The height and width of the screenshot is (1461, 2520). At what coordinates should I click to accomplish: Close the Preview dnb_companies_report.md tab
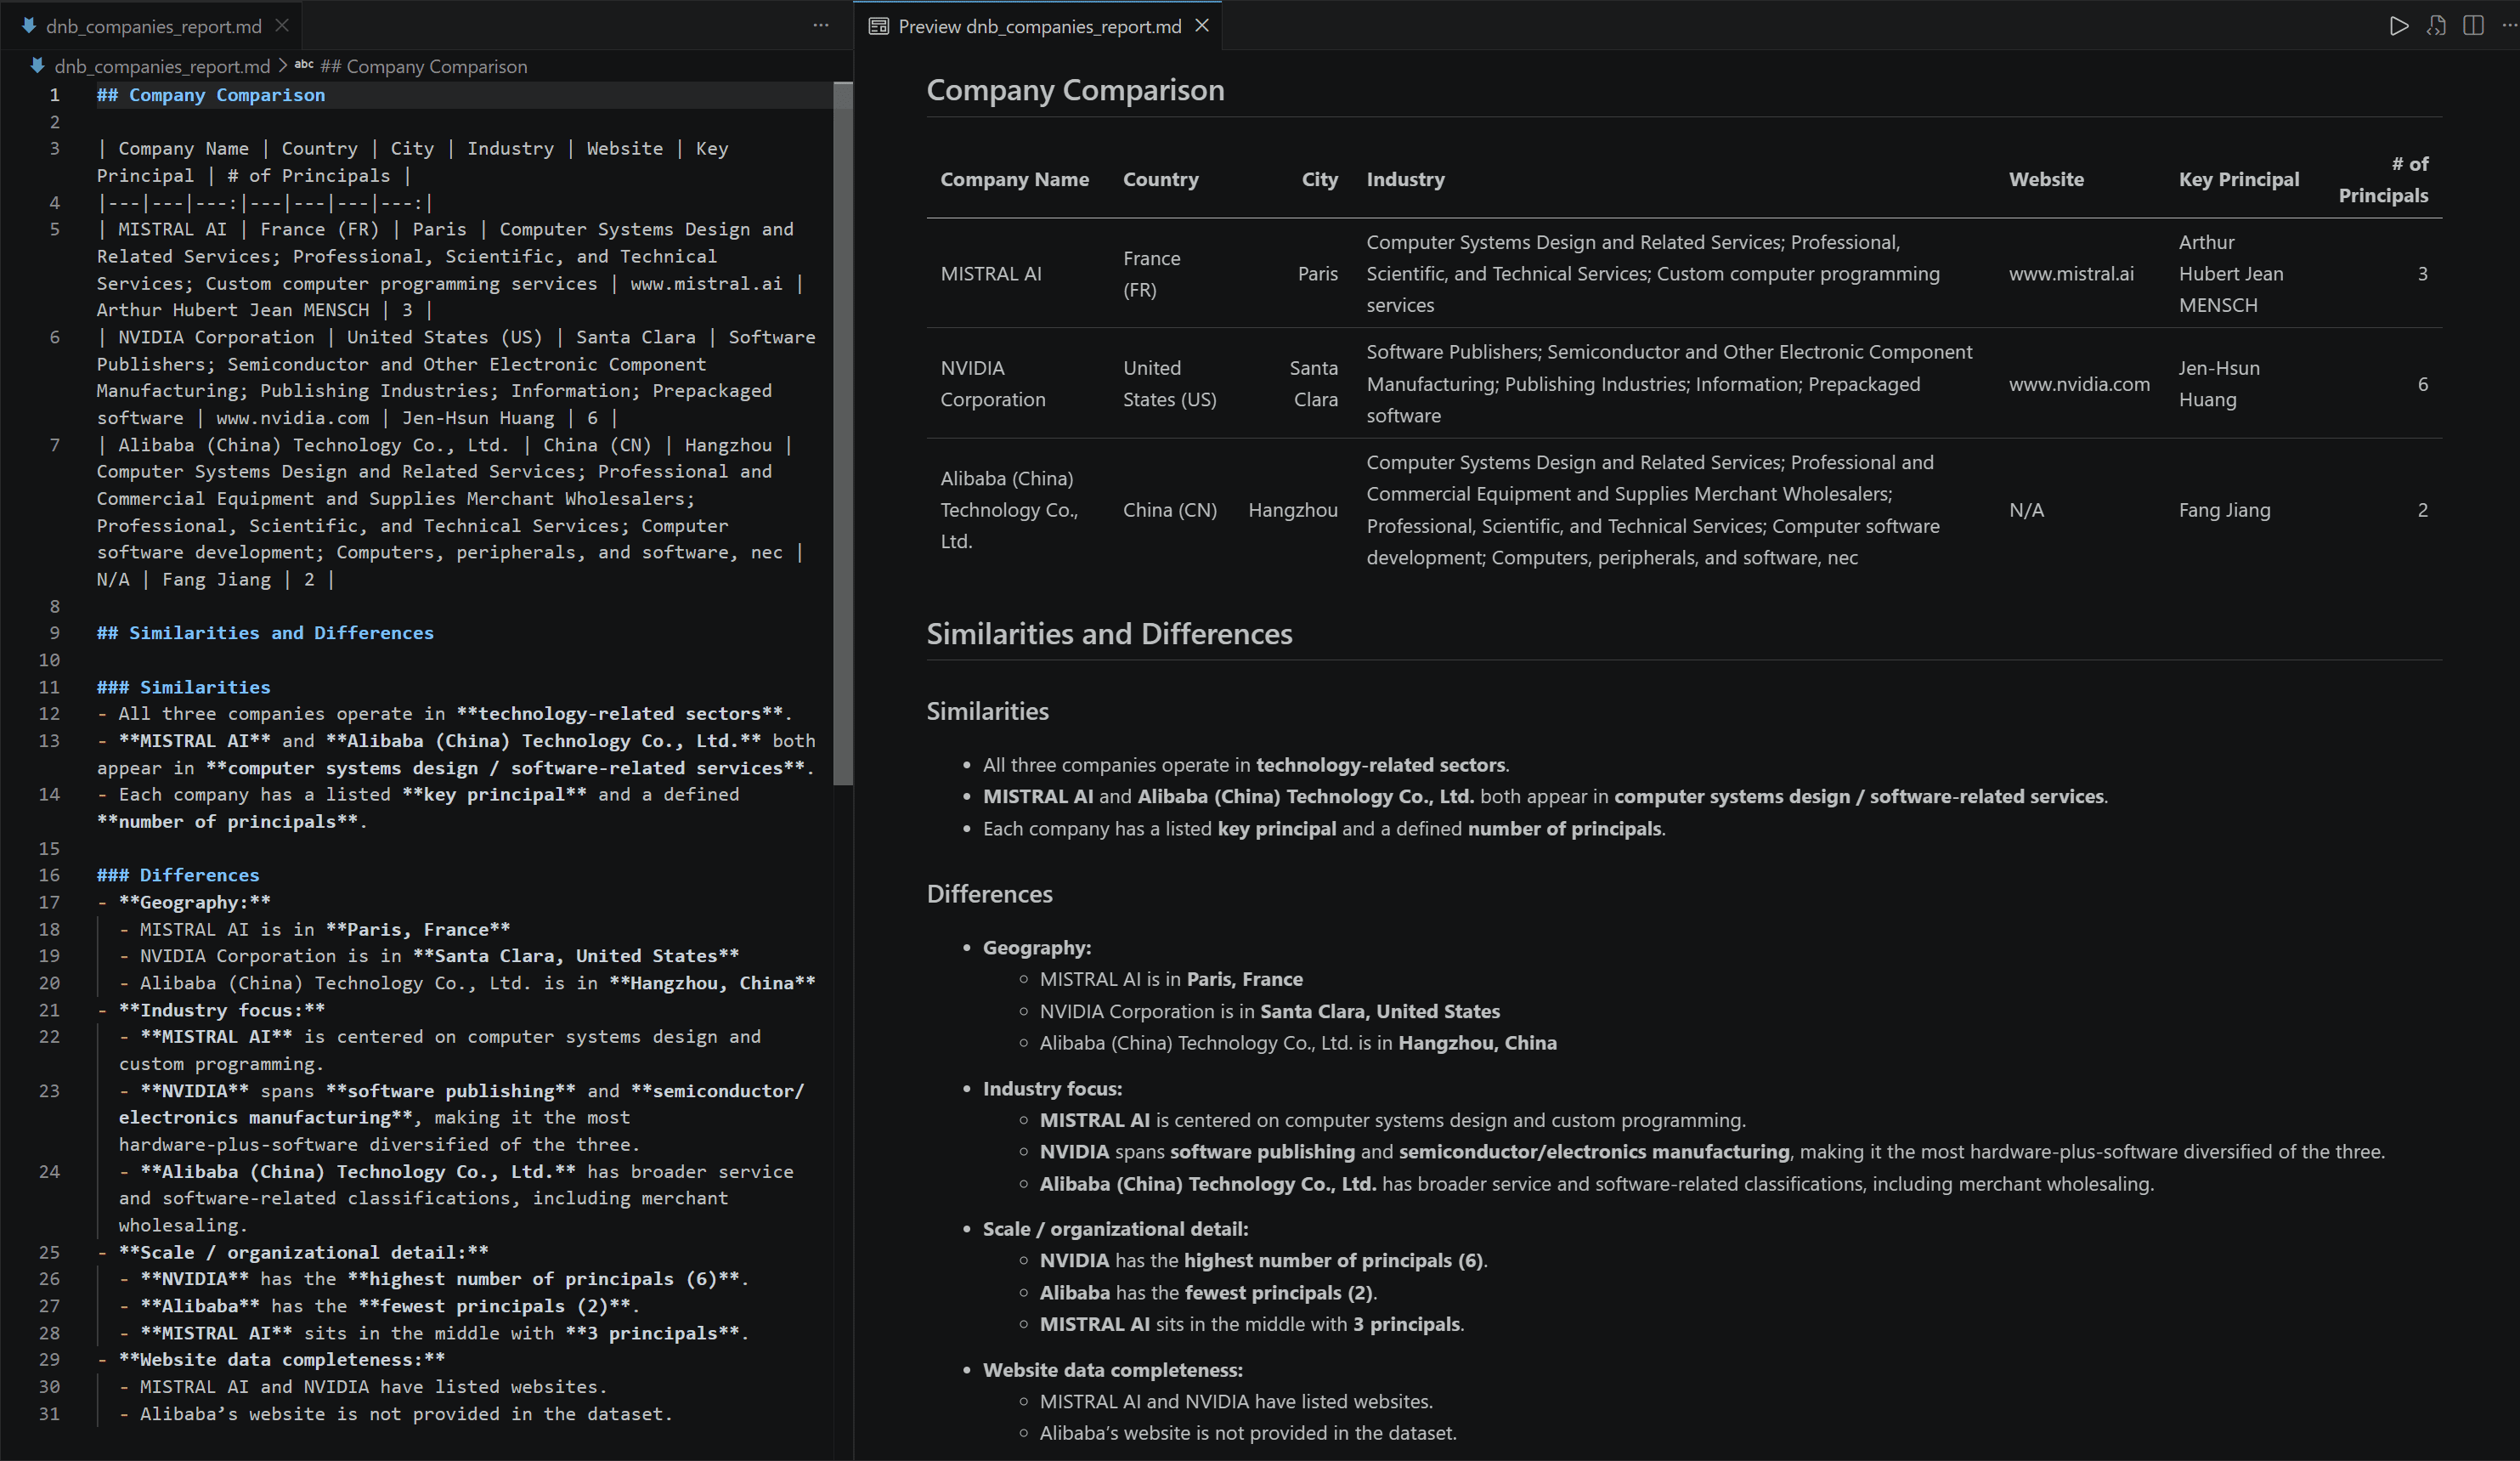tap(1202, 26)
